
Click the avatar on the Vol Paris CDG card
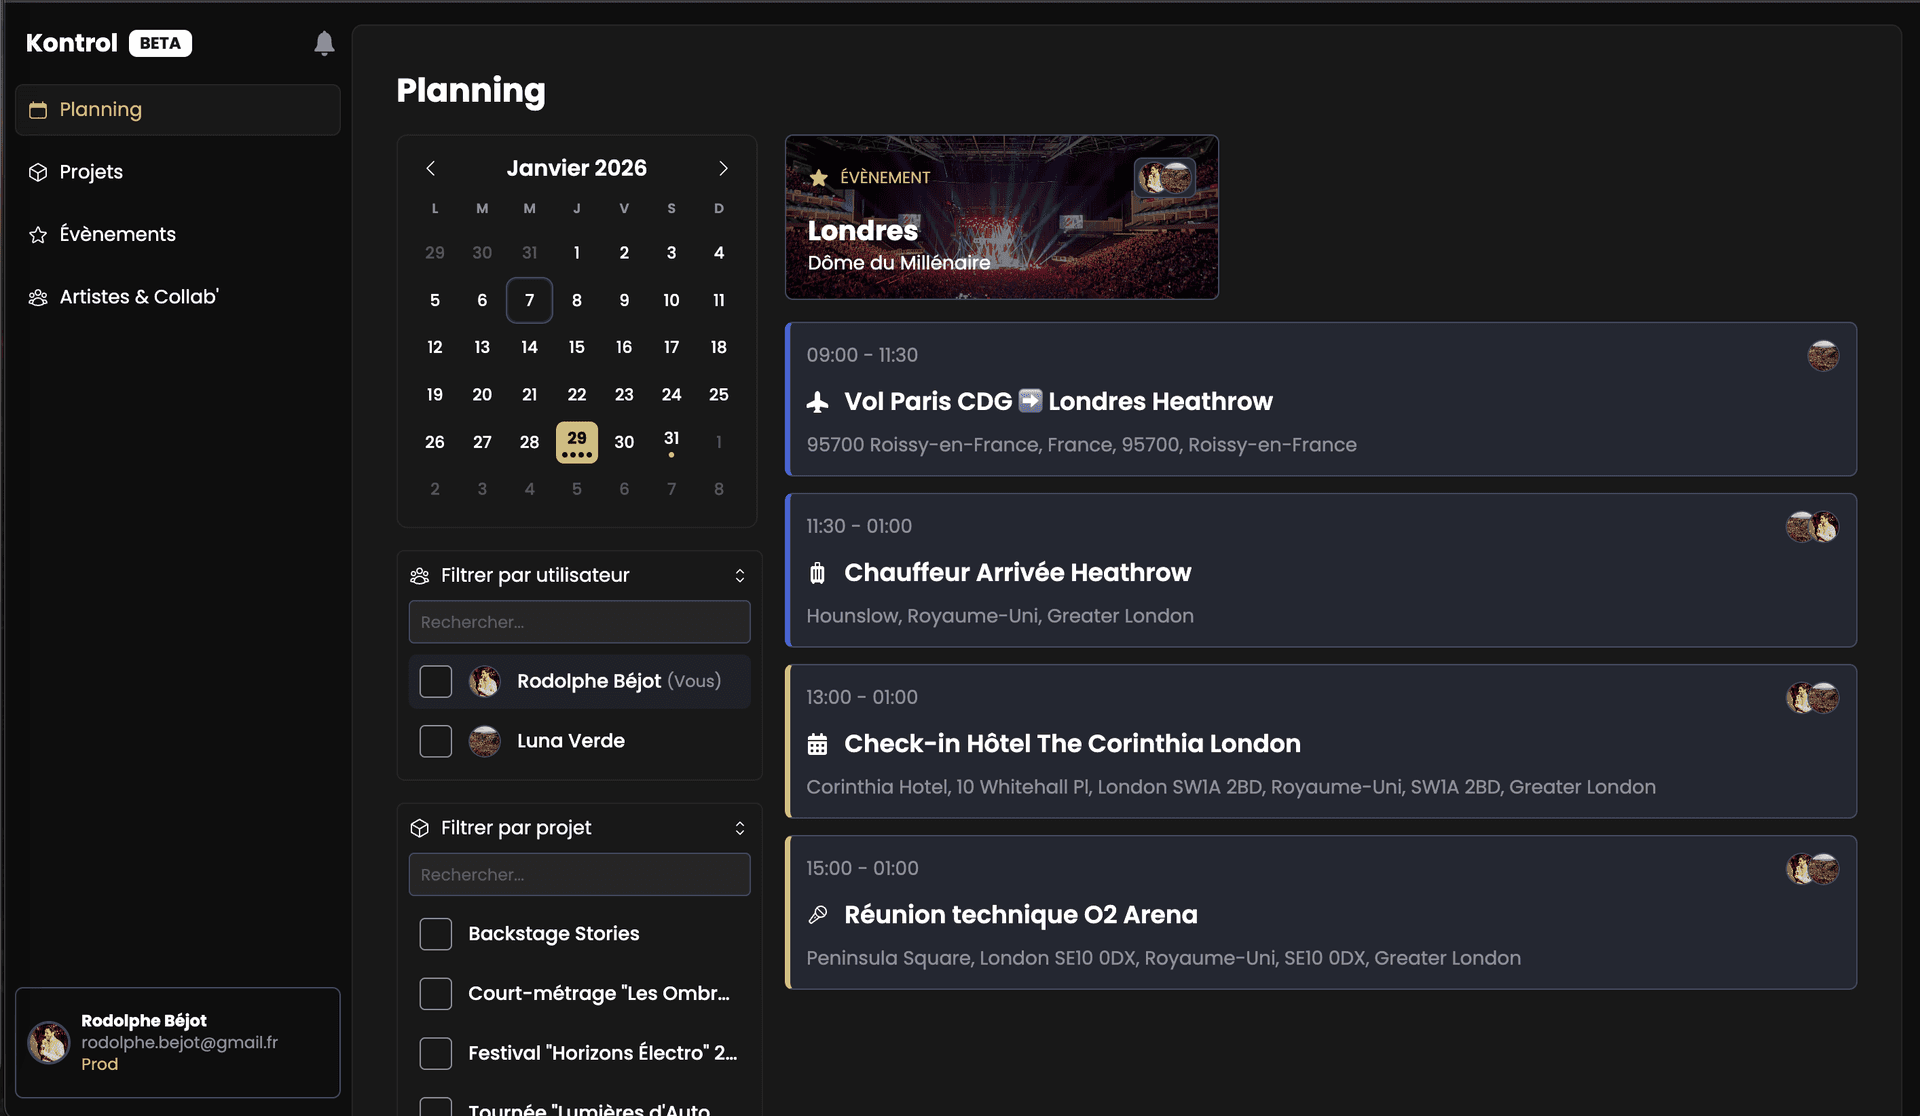[1823, 356]
